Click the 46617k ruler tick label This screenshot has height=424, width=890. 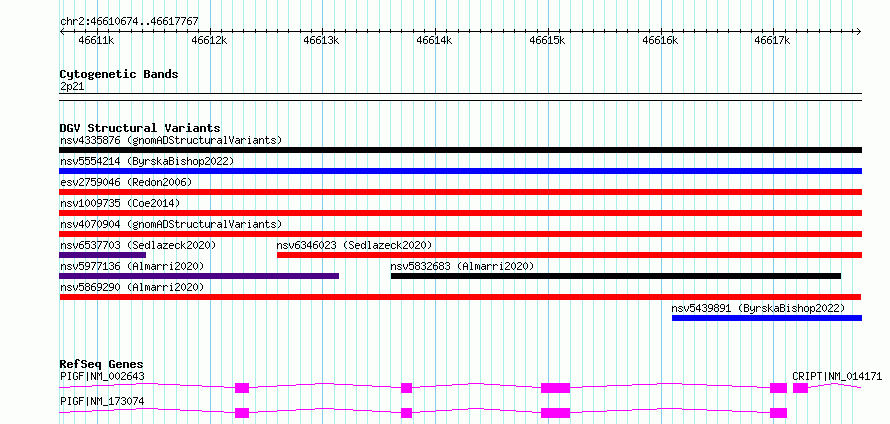tap(773, 40)
